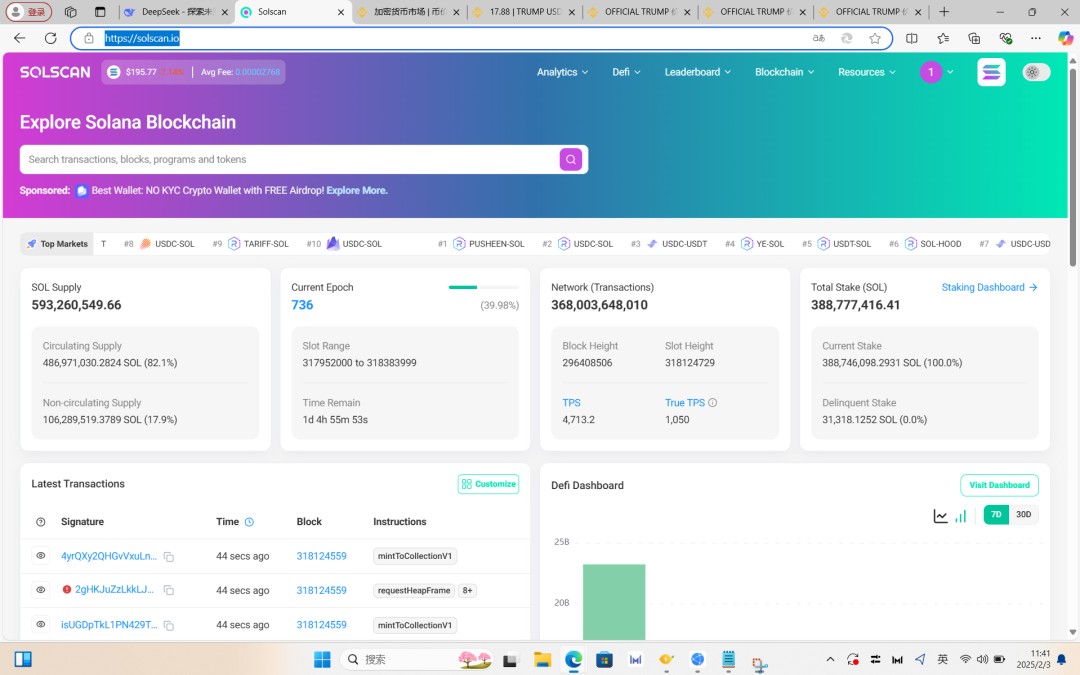Click the True TPS info icon
Image resolution: width=1080 pixels, height=675 pixels.
click(x=712, y=403)
